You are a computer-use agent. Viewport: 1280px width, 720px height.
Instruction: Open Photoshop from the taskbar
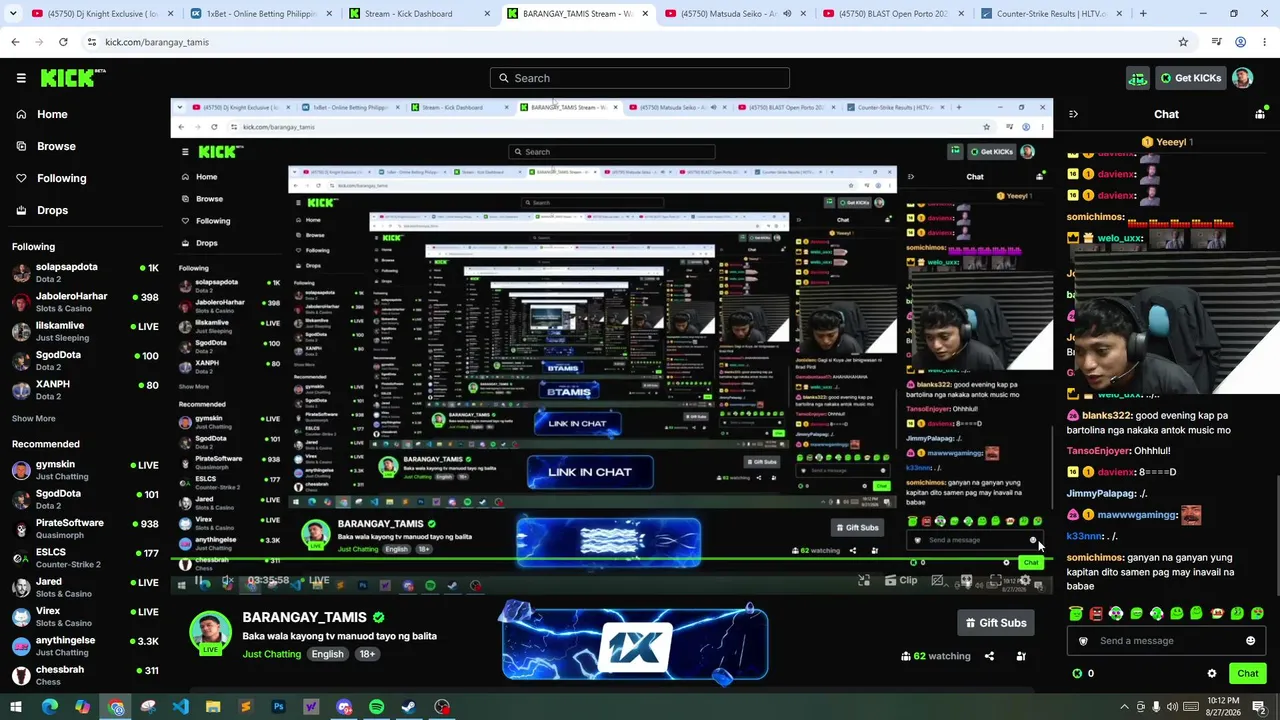(278, 707)
